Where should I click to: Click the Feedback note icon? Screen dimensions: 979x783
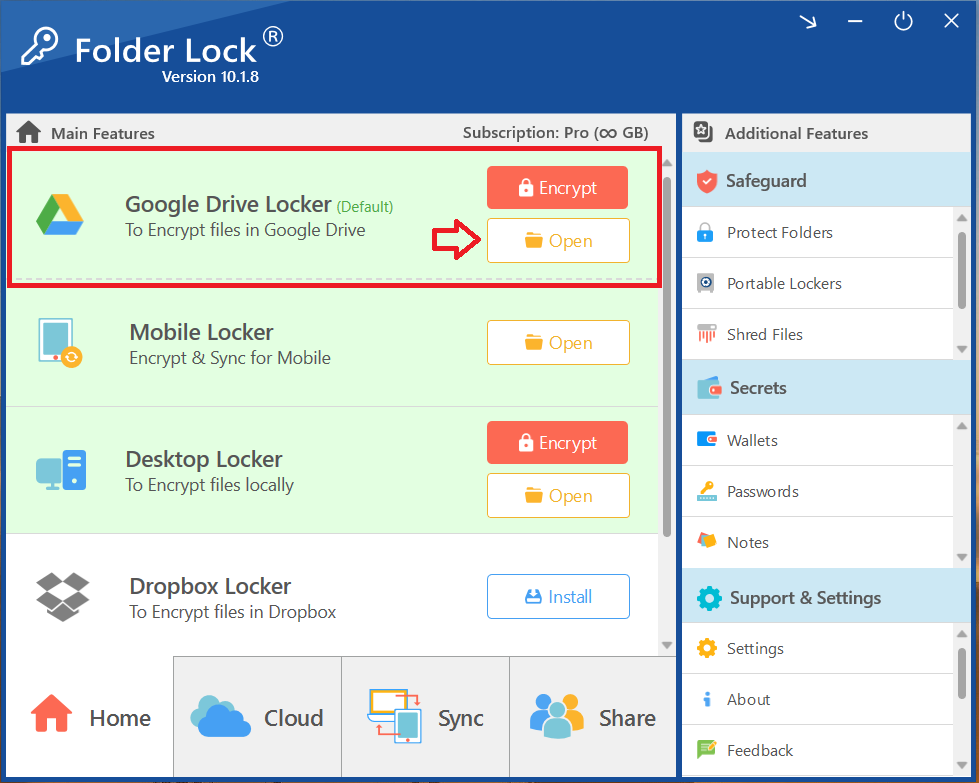(x=707, y=748)
